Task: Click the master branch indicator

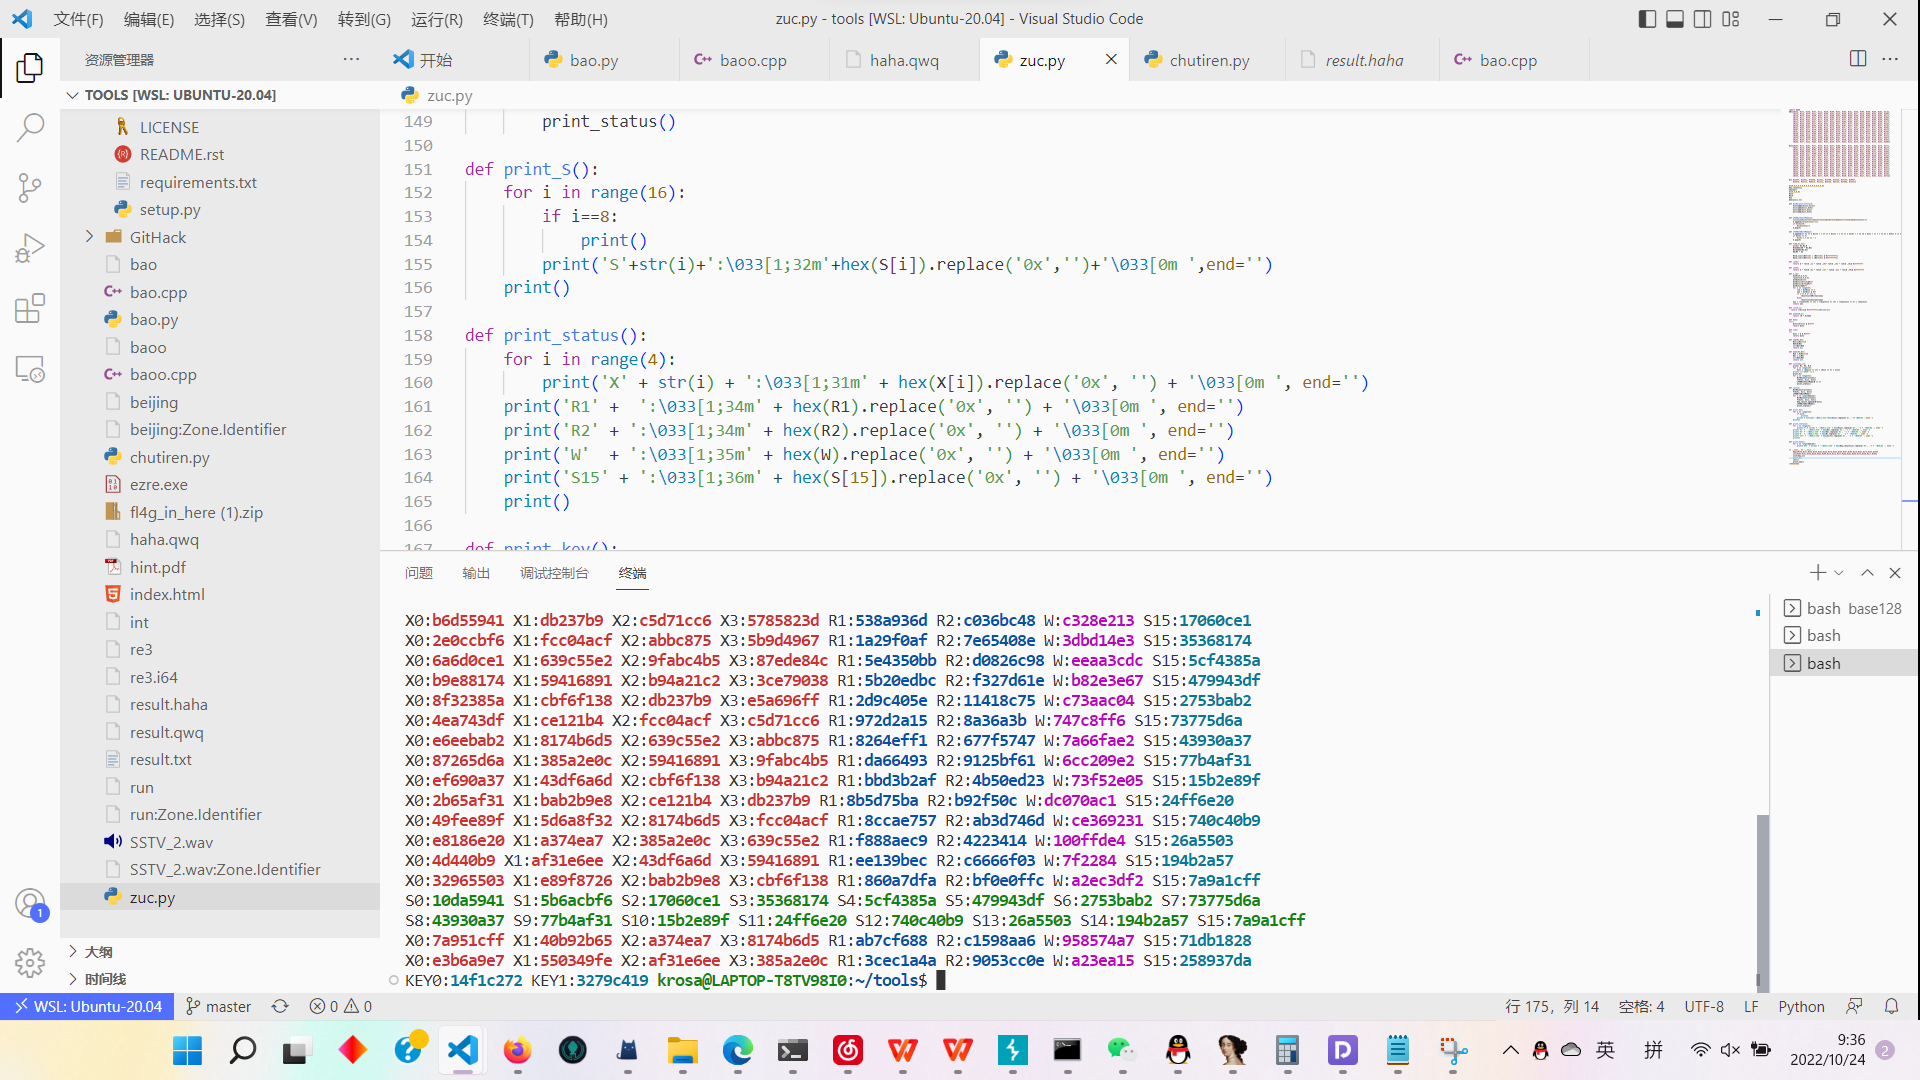Action: 218,1006
